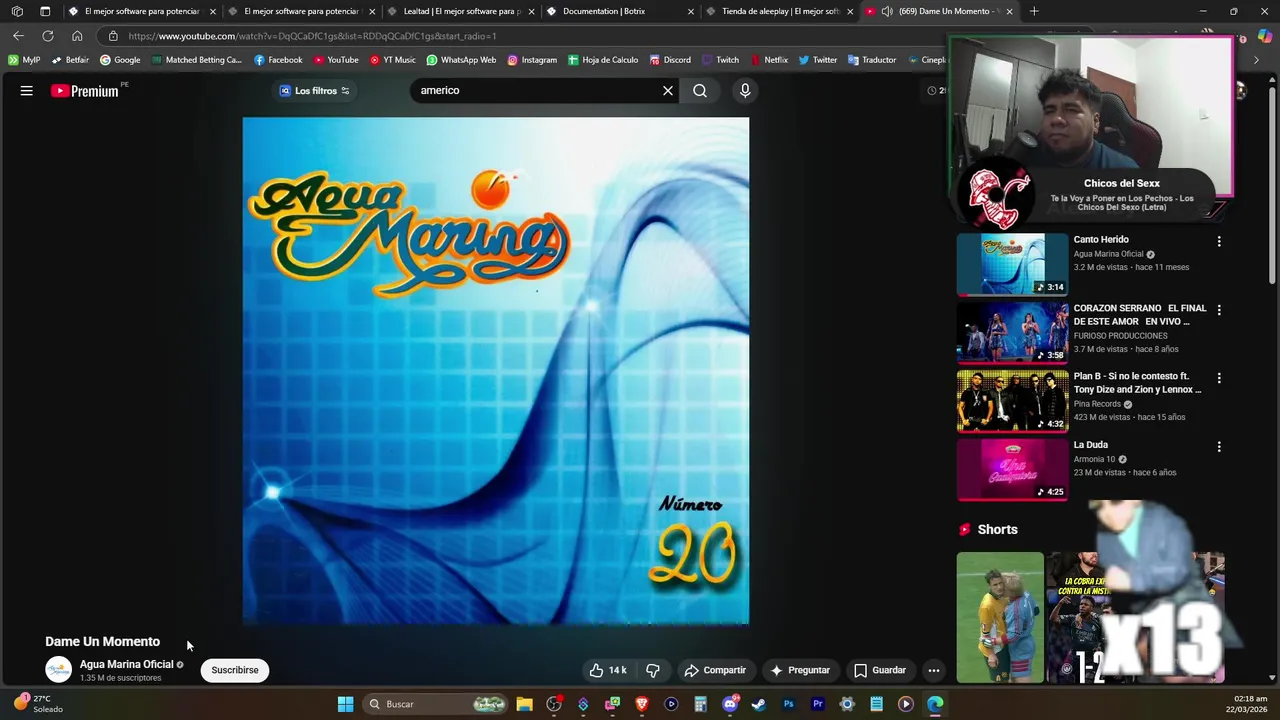Open the Facebook bookmark
The height and width of the screenshot is (720, 1280).
tap(278, 60)
